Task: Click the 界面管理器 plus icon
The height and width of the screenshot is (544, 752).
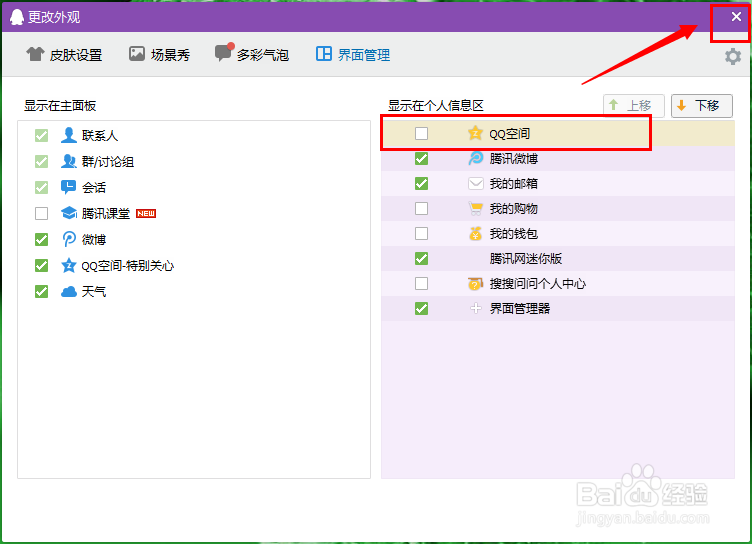Action: [x=475, y=308]
